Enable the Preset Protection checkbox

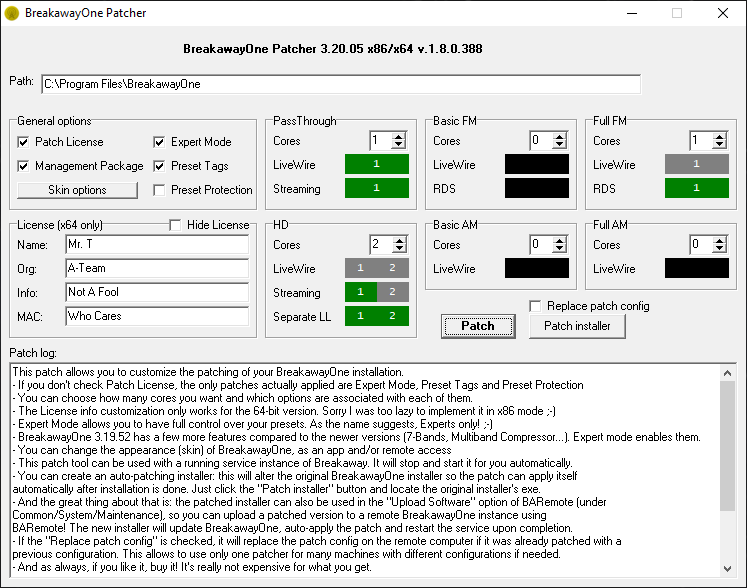pos(160,189)
